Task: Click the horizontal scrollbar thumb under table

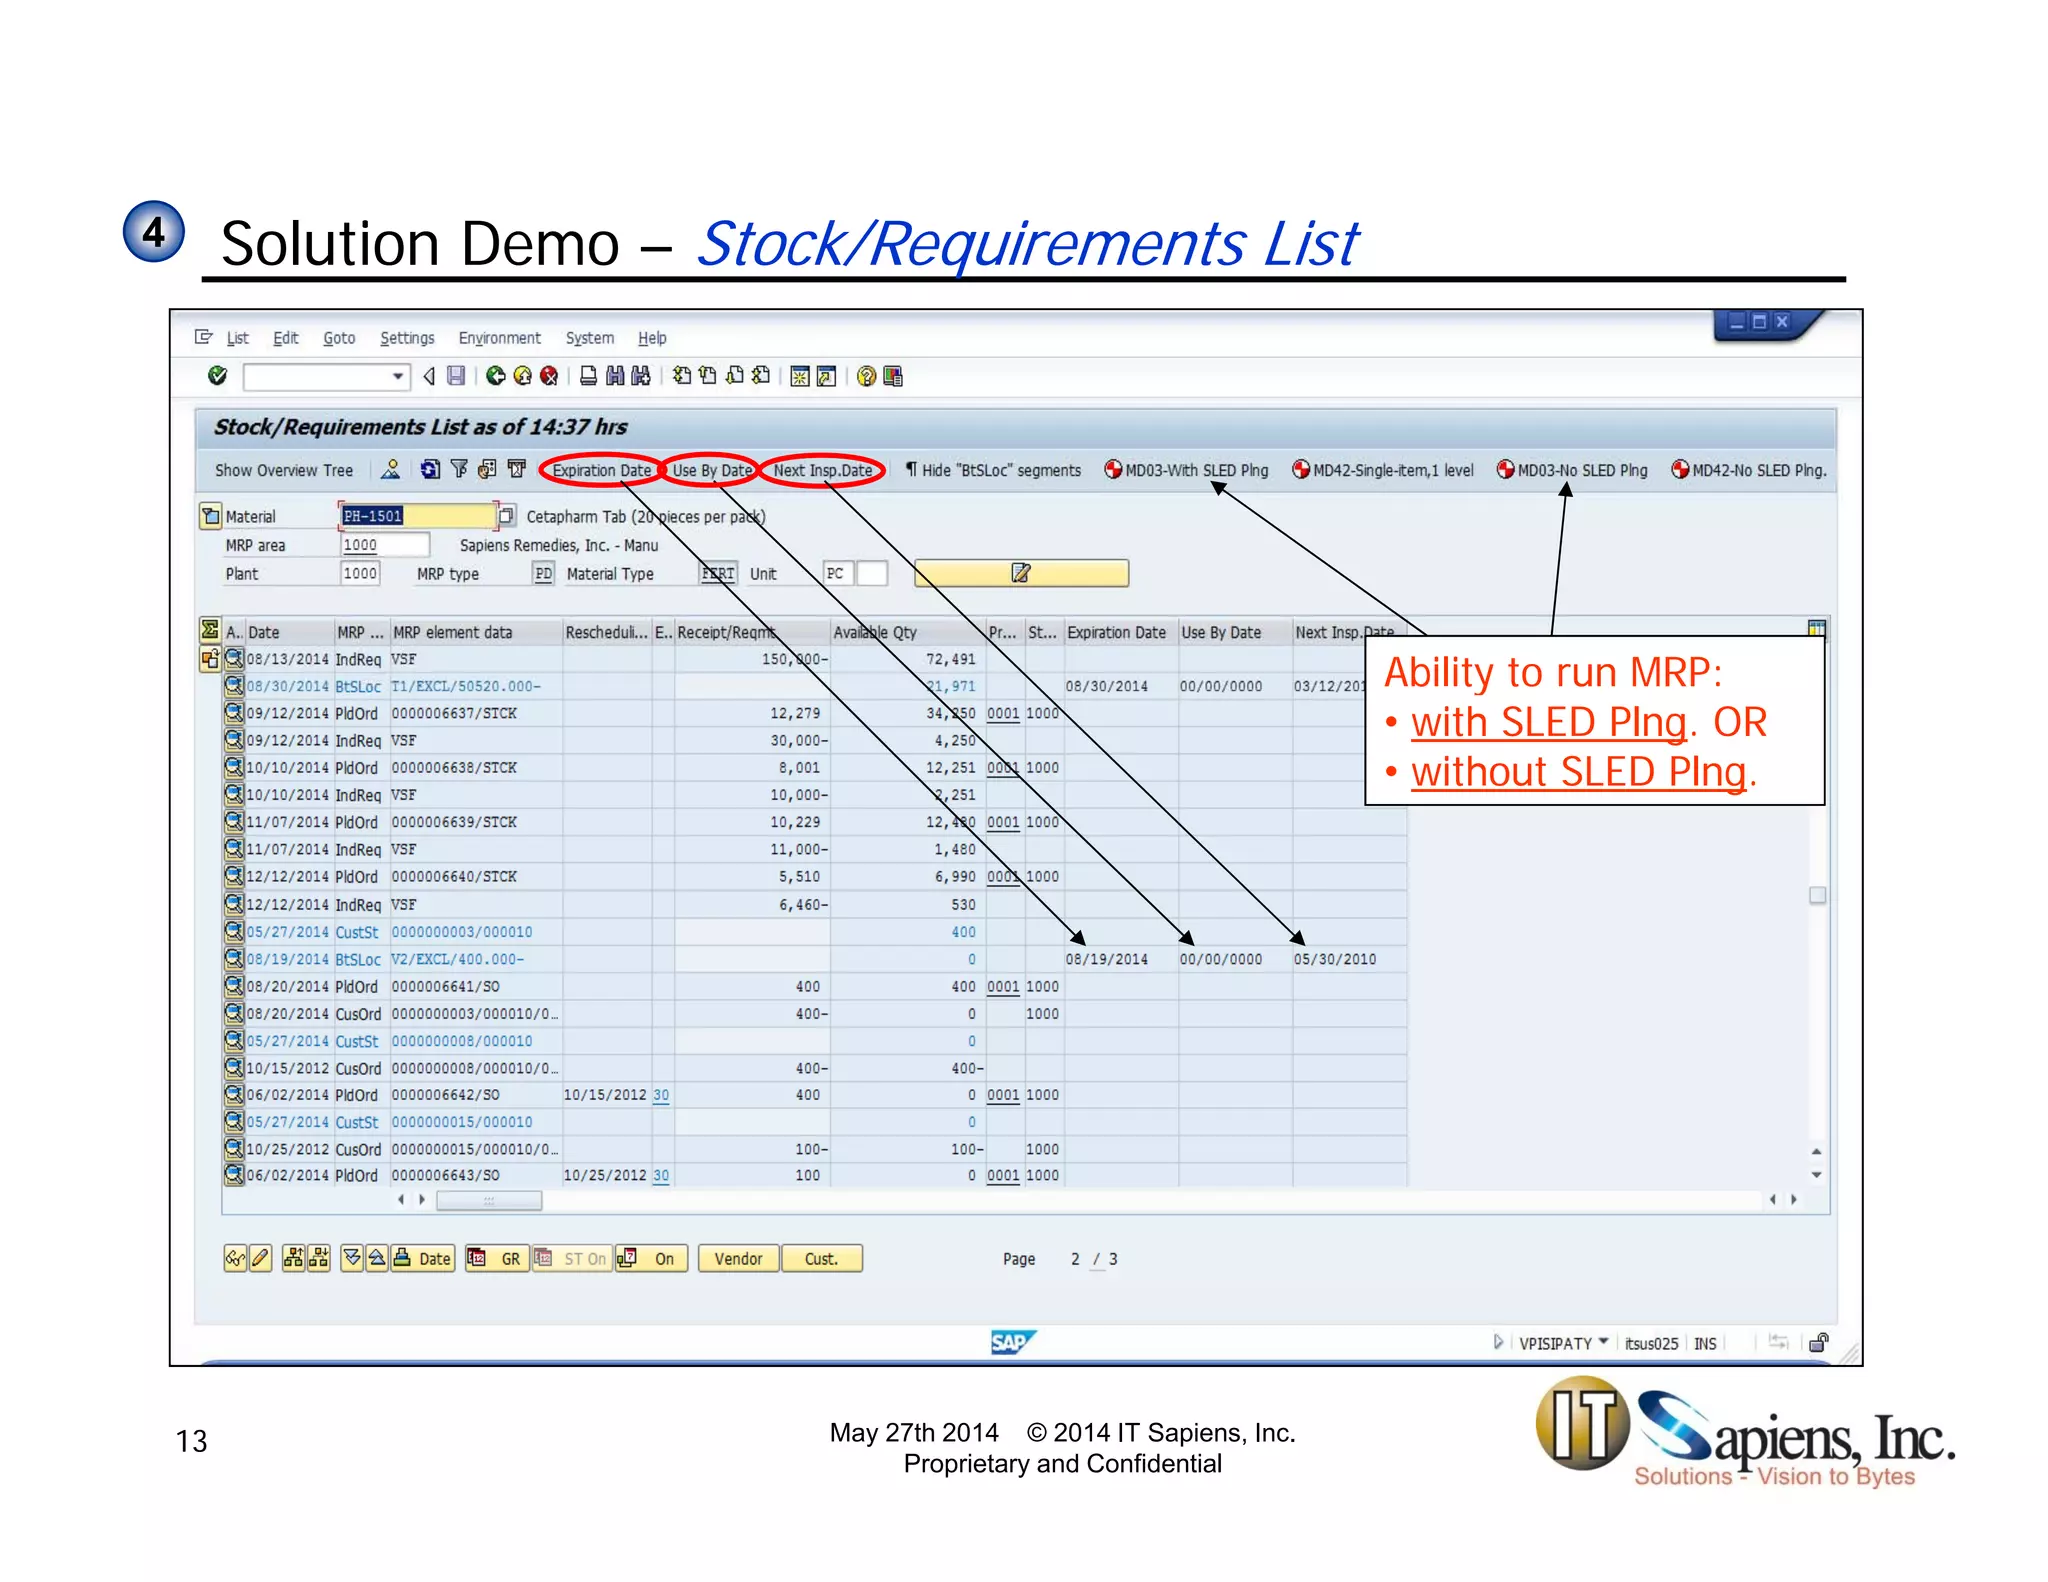Action: tap(489, 1200)
